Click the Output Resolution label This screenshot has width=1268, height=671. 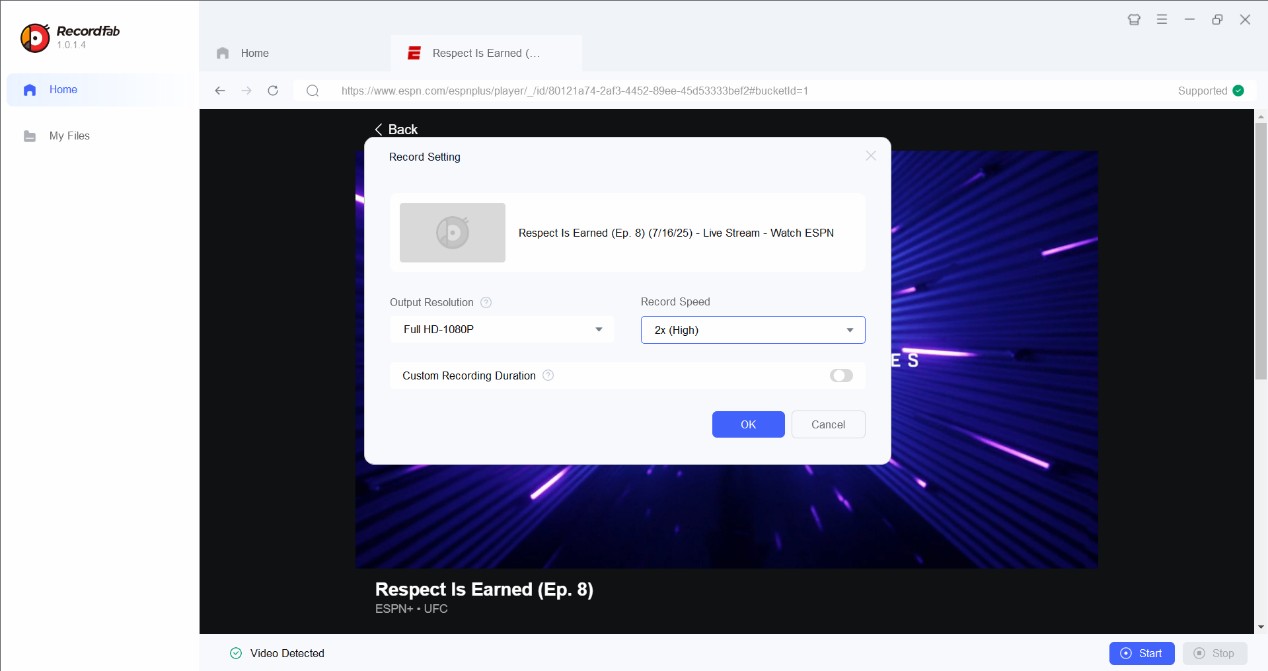click(x=432, y=302)
